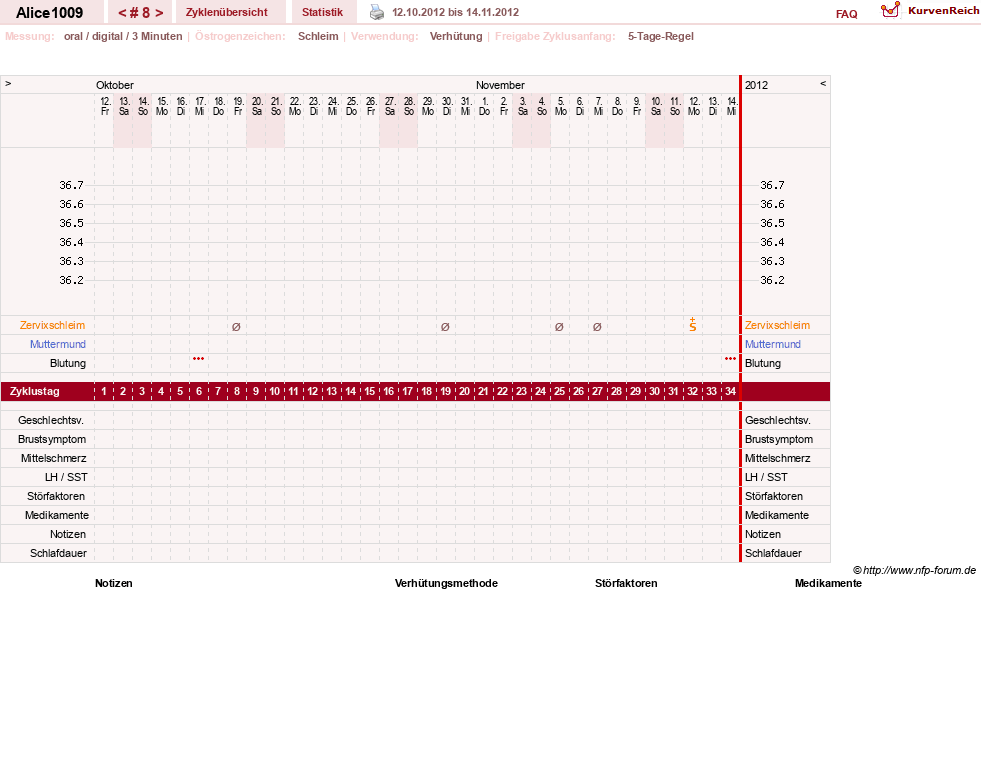
Task: Click date header '14. Mi' in November
Action: tap(731, 106)
